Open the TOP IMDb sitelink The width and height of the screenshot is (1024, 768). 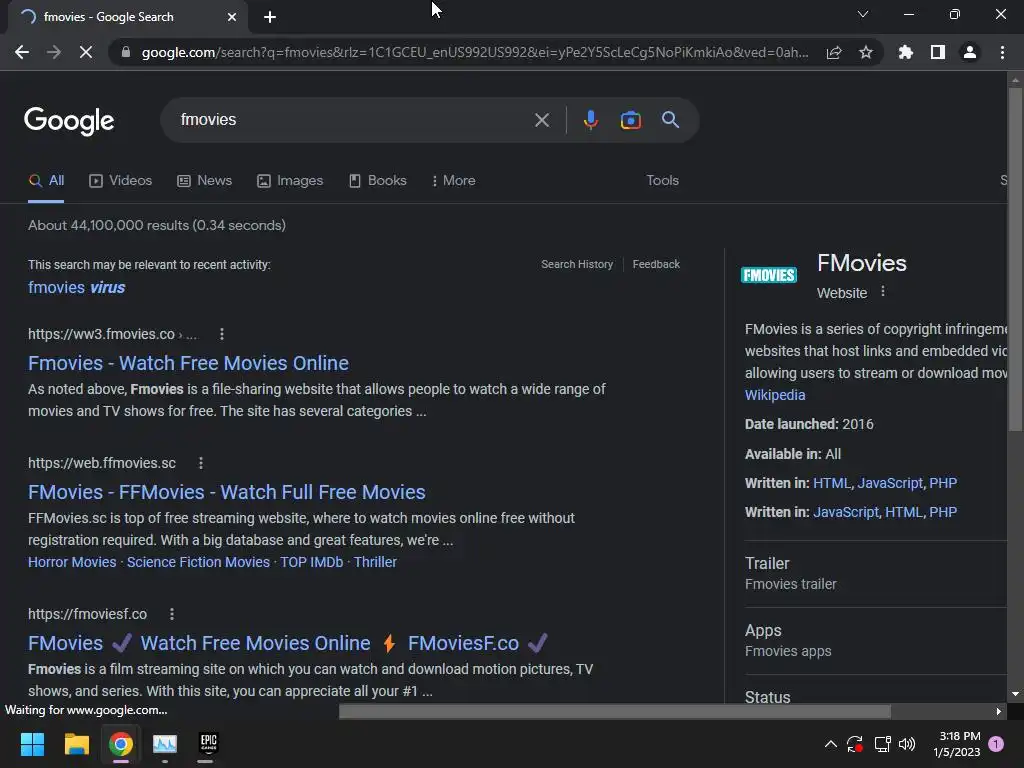(312, 562)
